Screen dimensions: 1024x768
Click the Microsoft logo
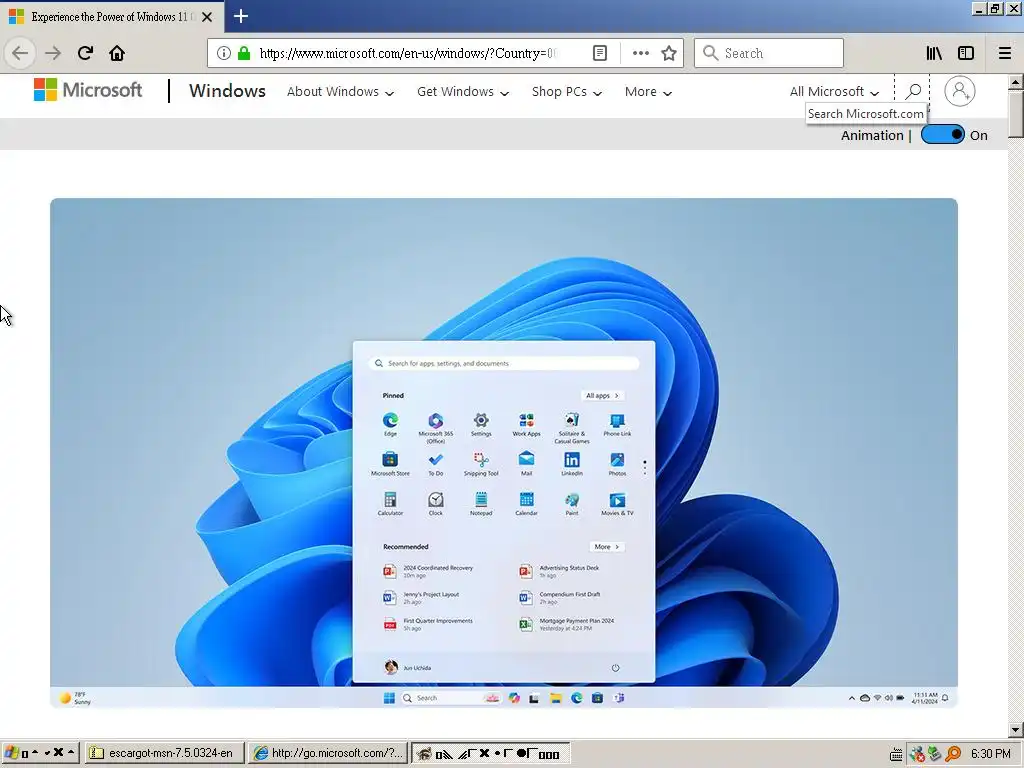tap(88, 90)
